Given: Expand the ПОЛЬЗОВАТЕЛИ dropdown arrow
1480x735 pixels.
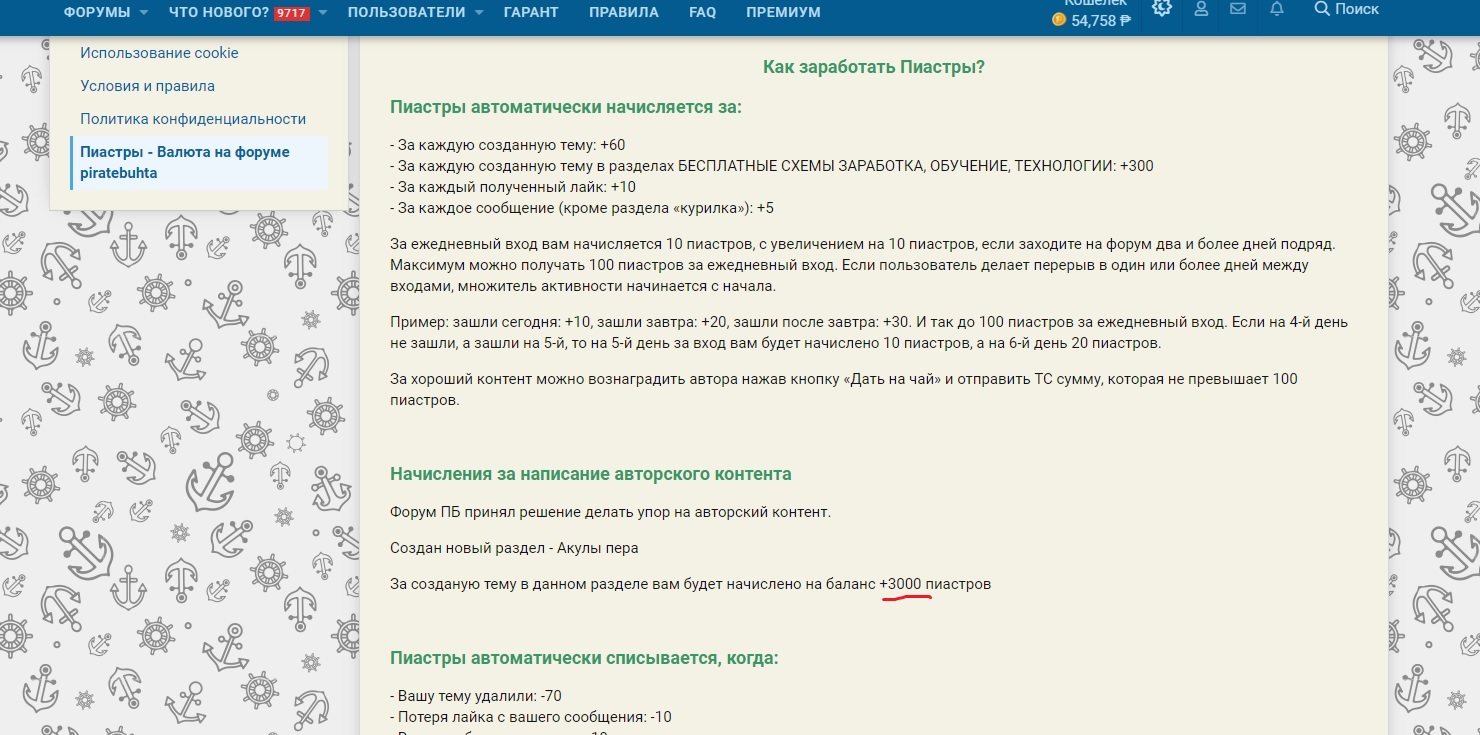Looking at the screenshot, I should point(479,13).
